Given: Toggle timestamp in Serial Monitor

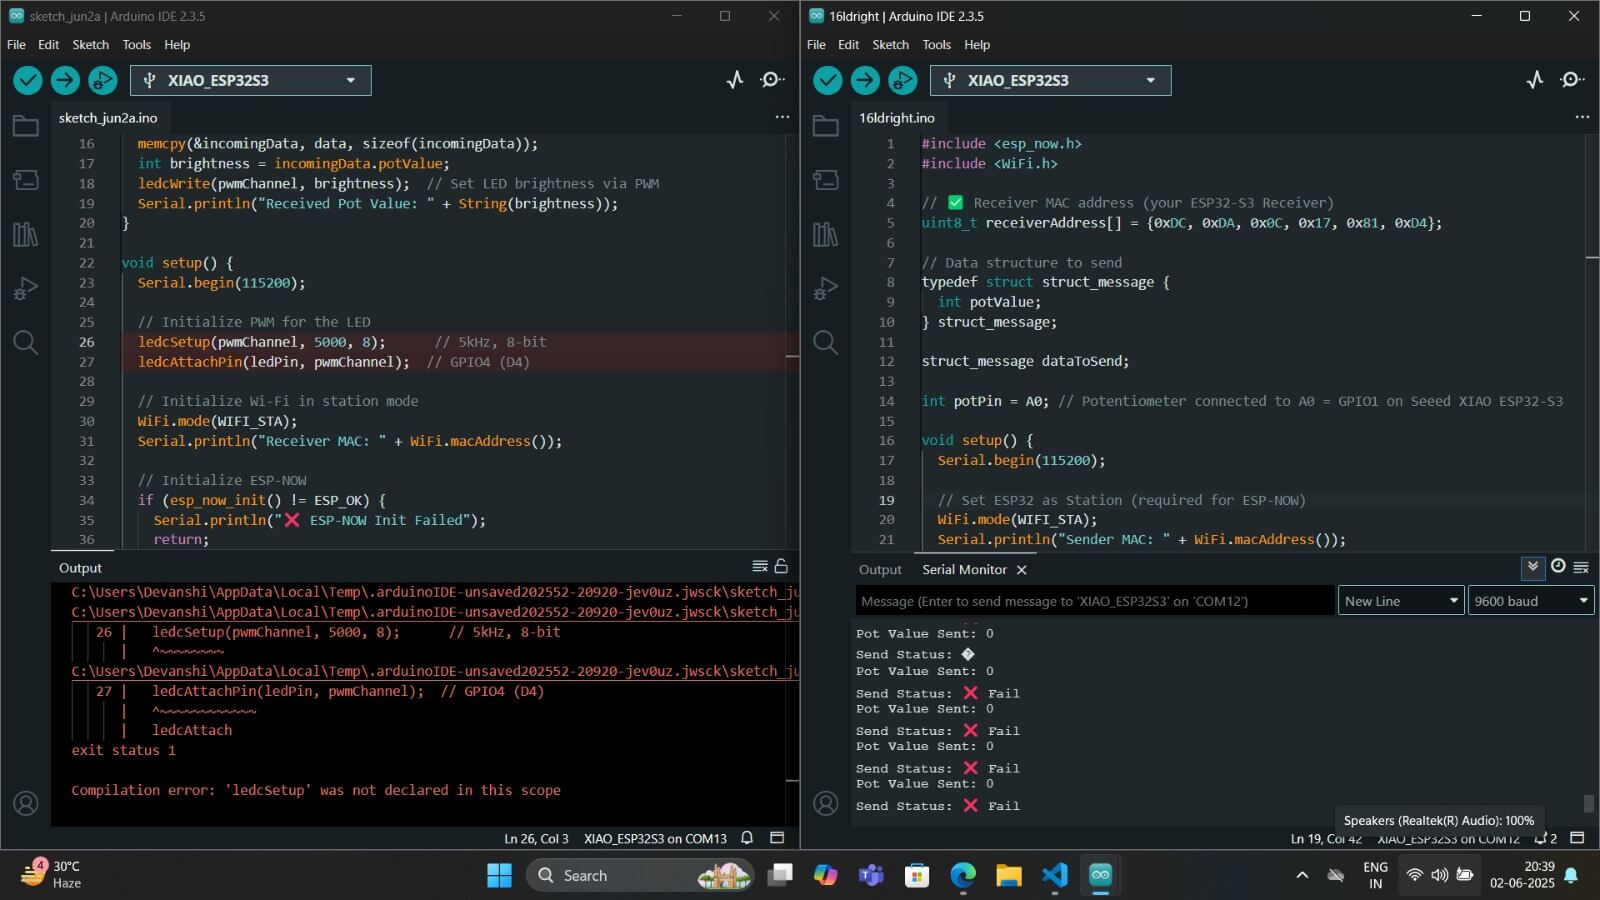Looking at the screenshot, I should tap(1558, 566).
